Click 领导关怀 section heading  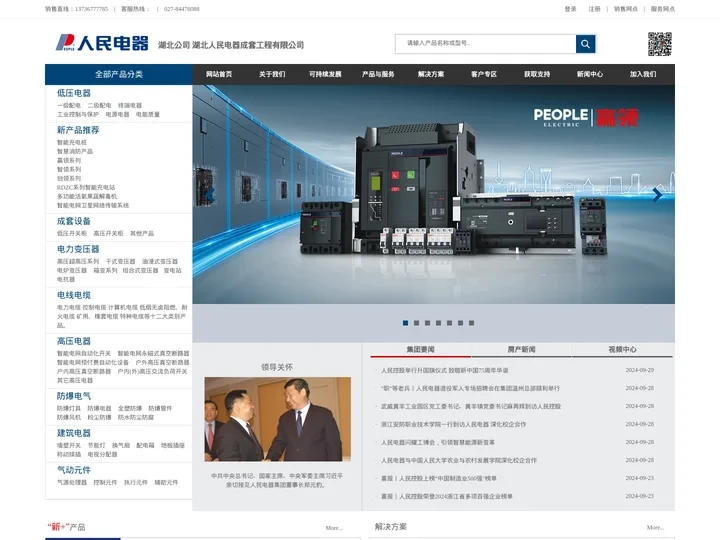[277, 367]
